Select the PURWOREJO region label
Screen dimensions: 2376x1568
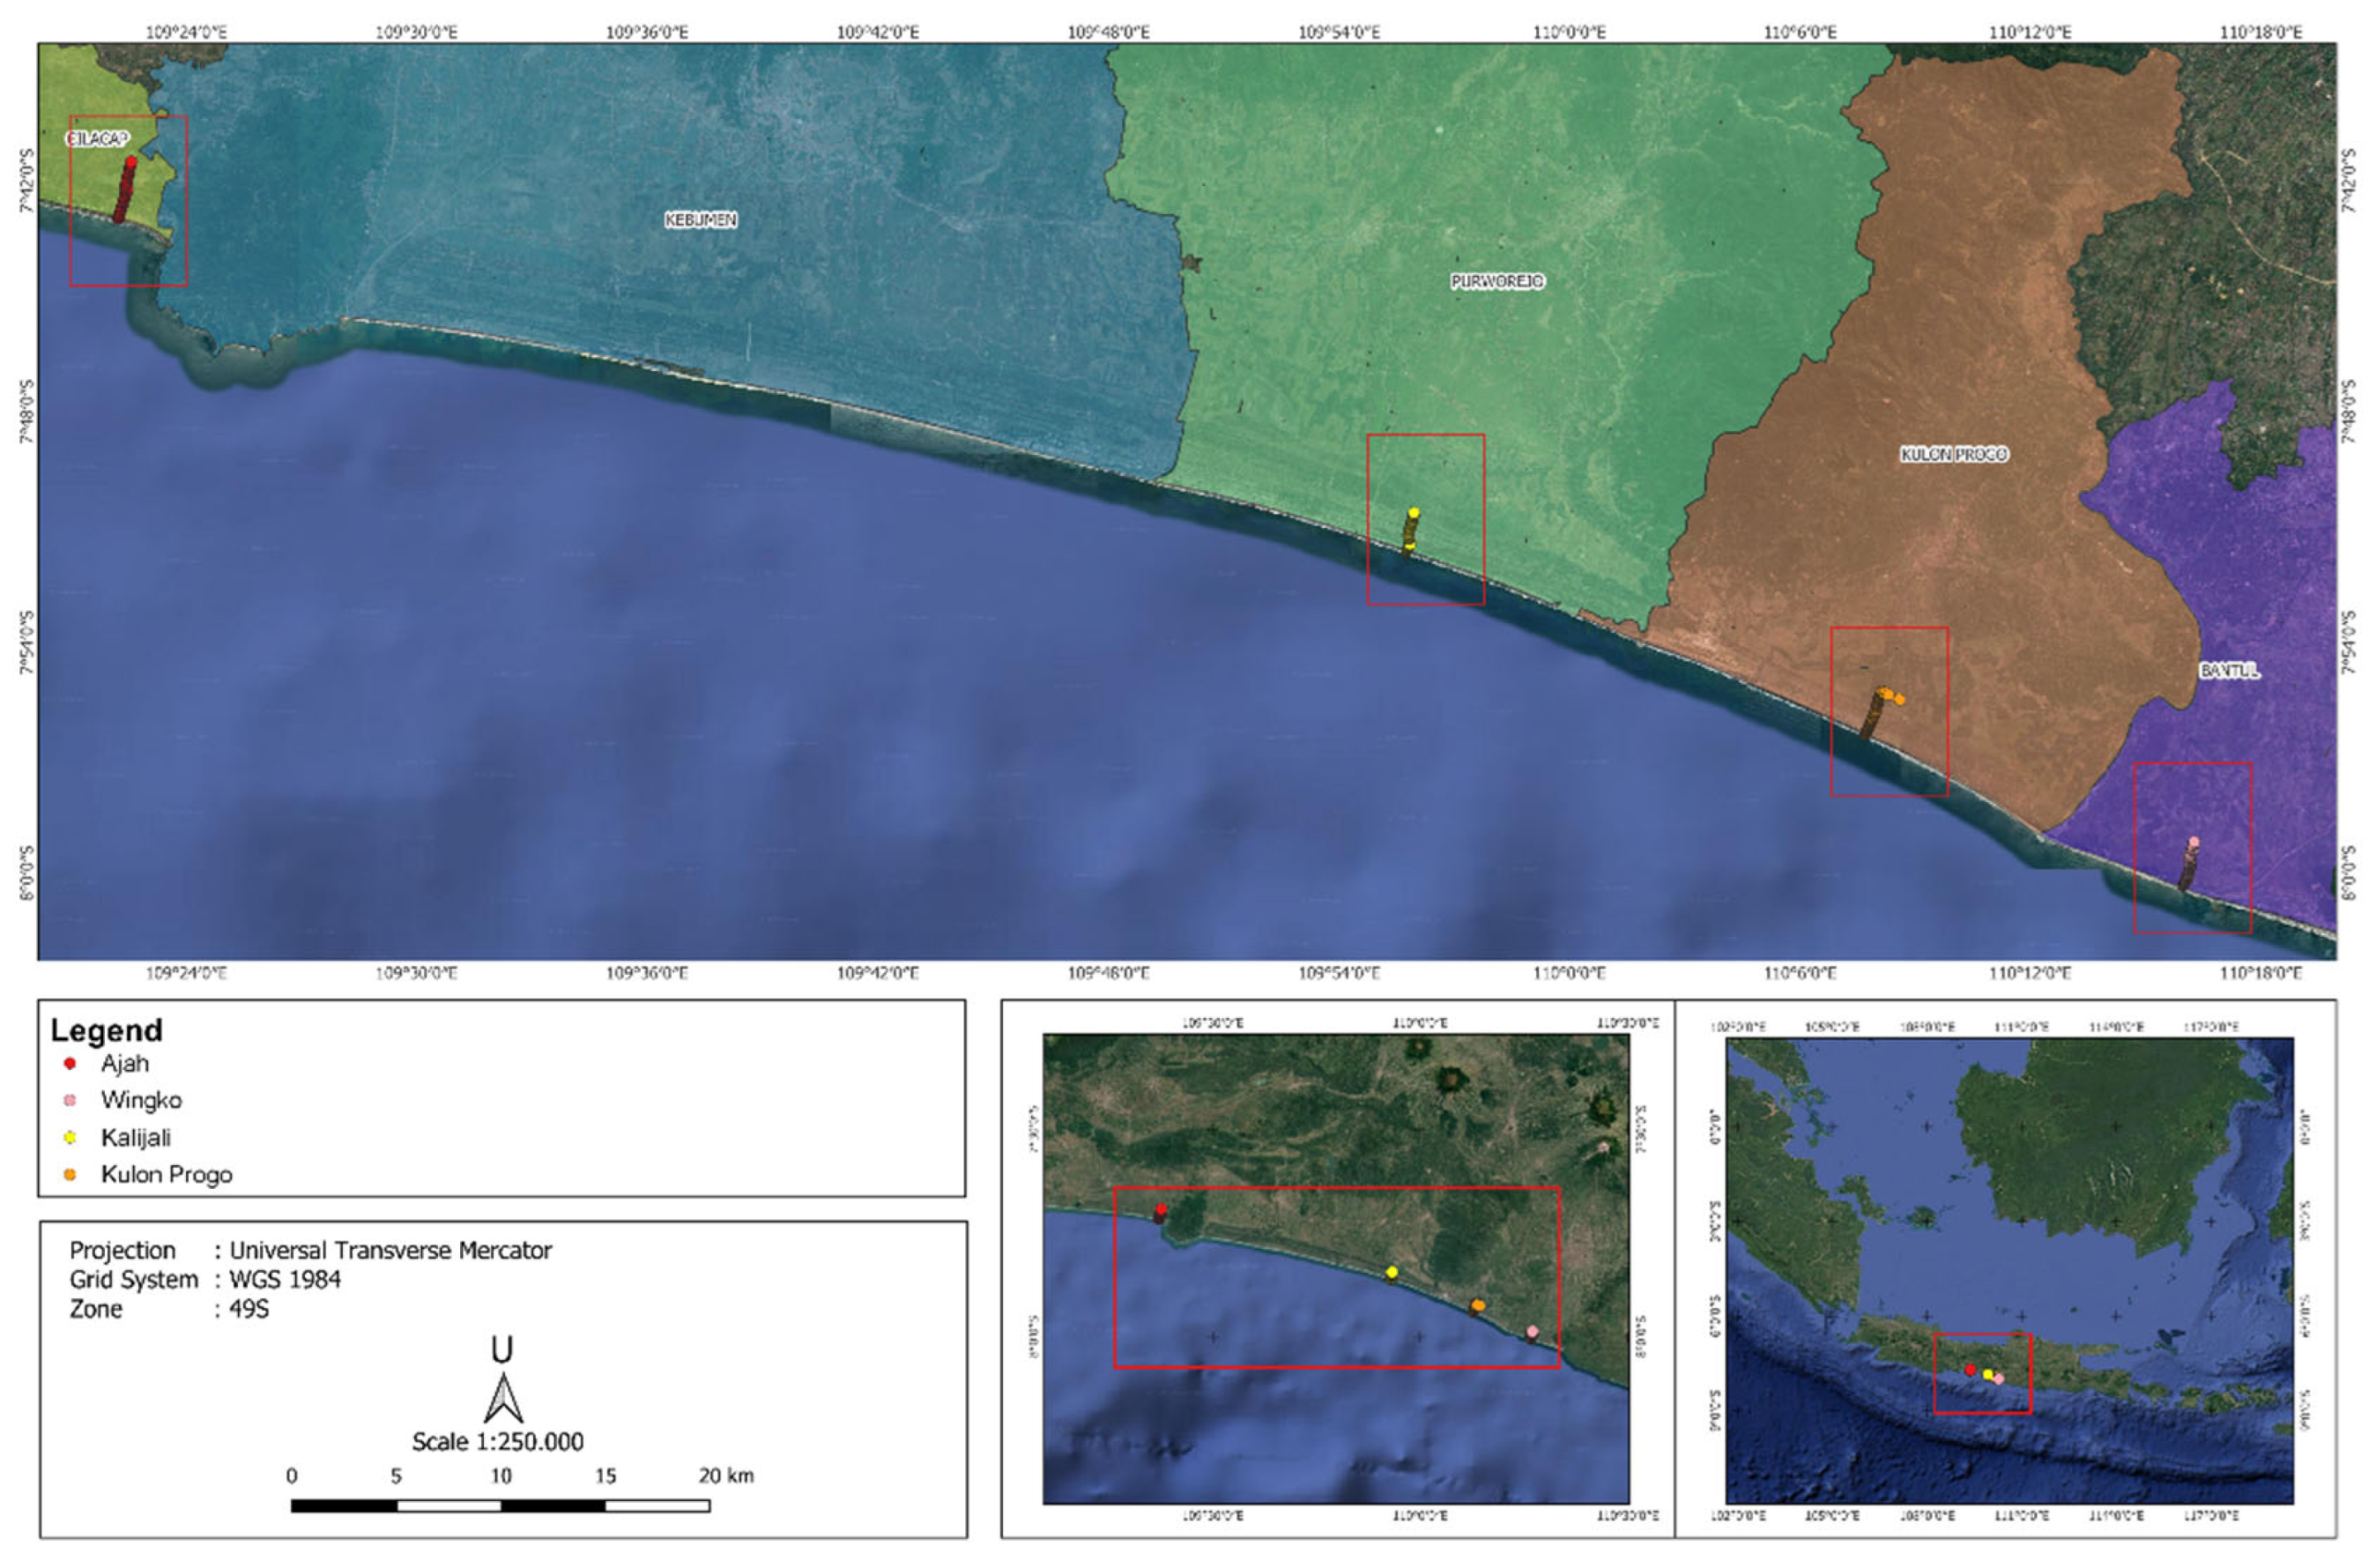pyautogui.click(x=1497, y=282)
